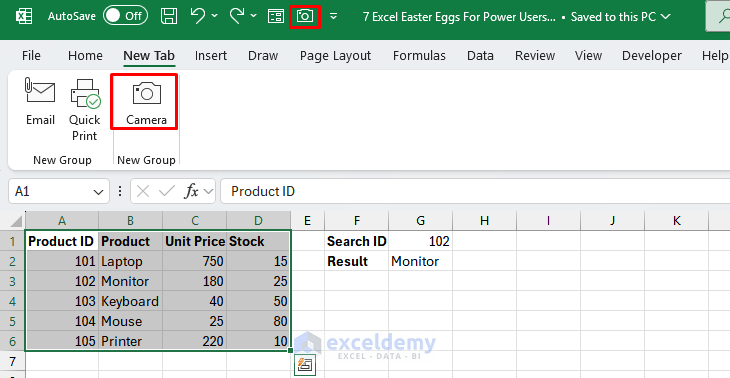Screen dimensions: 730x378
Task: Select column K header
Action: [676, 221]
